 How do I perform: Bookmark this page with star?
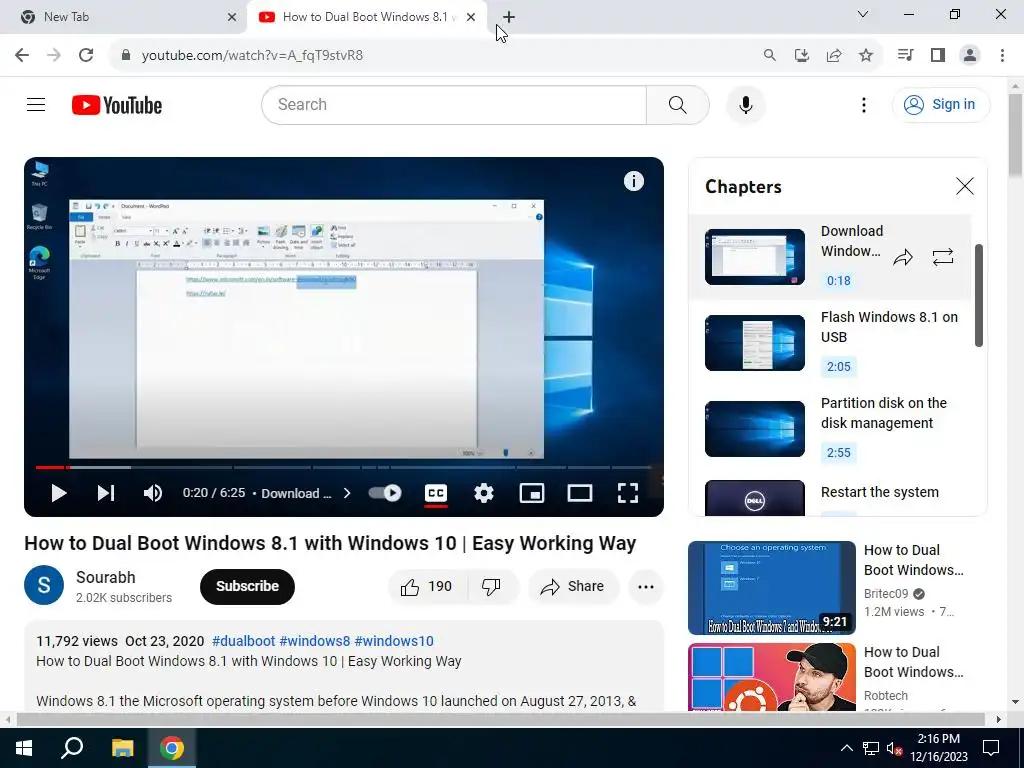[x=866, y=56]
